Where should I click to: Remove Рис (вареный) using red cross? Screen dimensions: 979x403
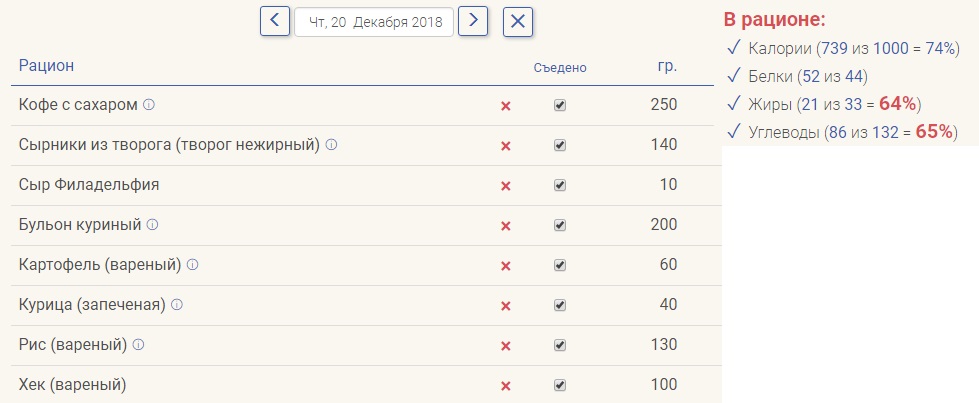(x=506, y=346)
